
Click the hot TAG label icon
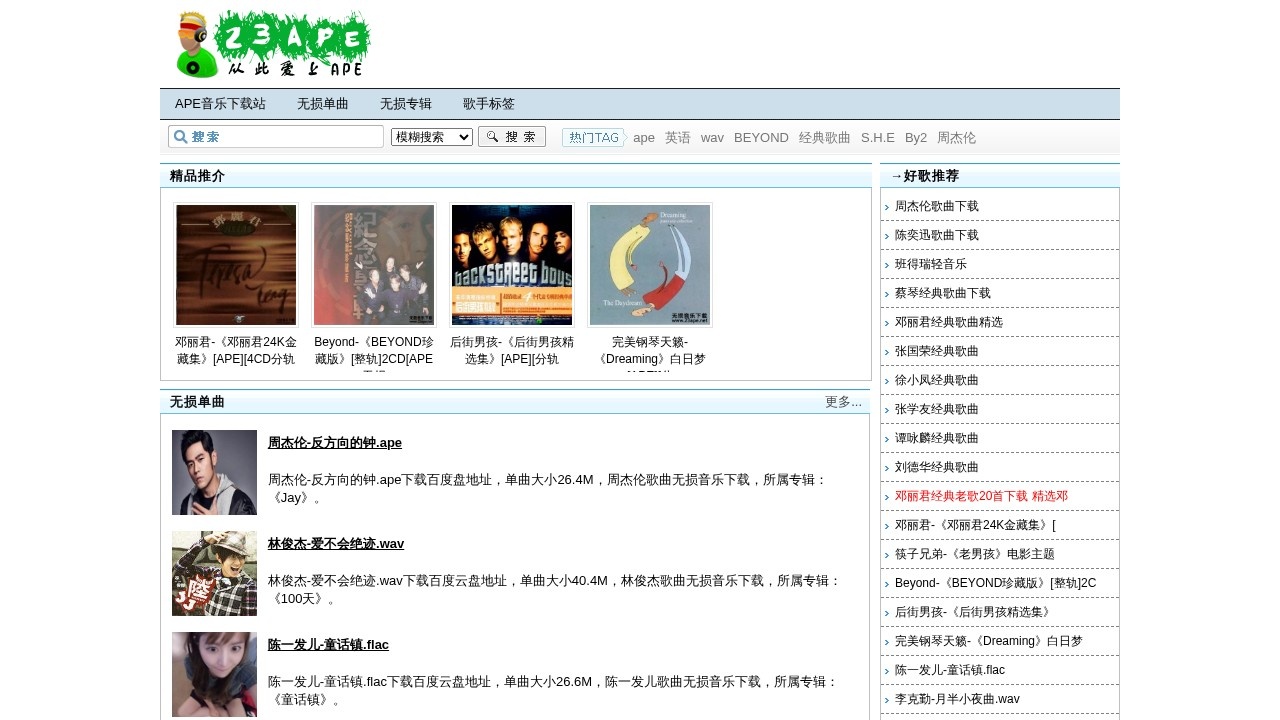point(593,138)
